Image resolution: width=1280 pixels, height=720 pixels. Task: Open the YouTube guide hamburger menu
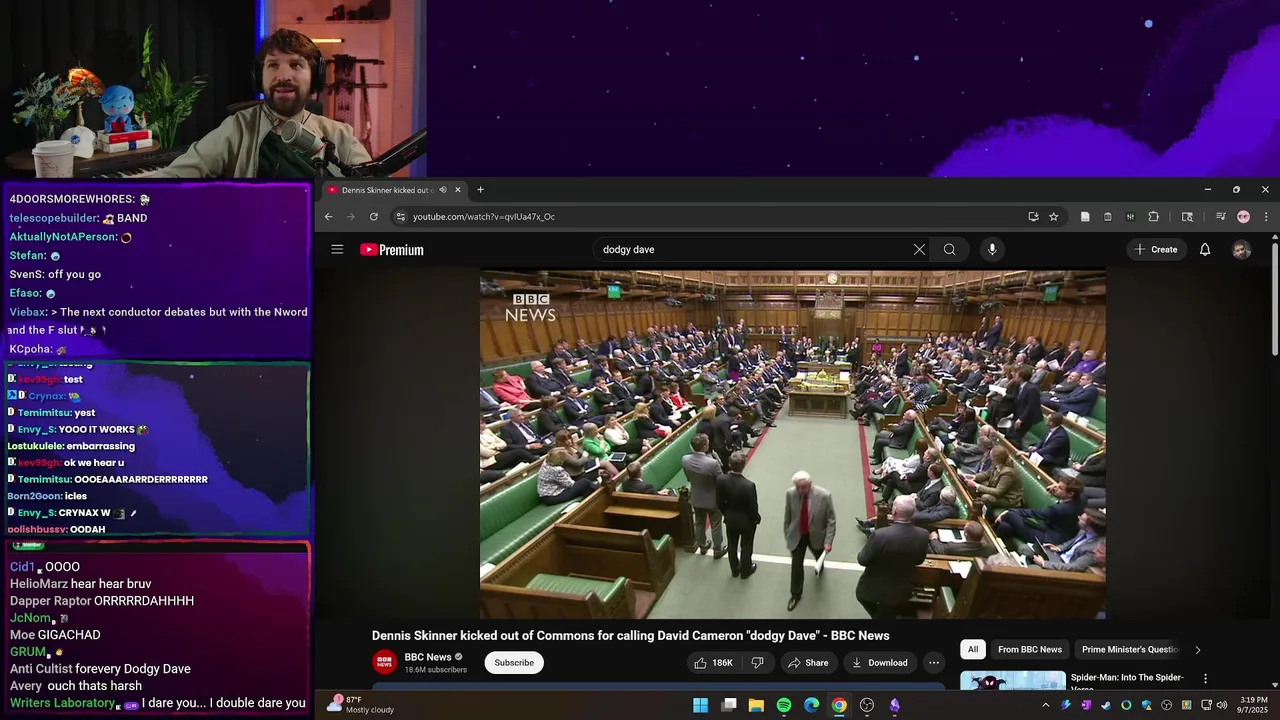[x=337, y=250]
